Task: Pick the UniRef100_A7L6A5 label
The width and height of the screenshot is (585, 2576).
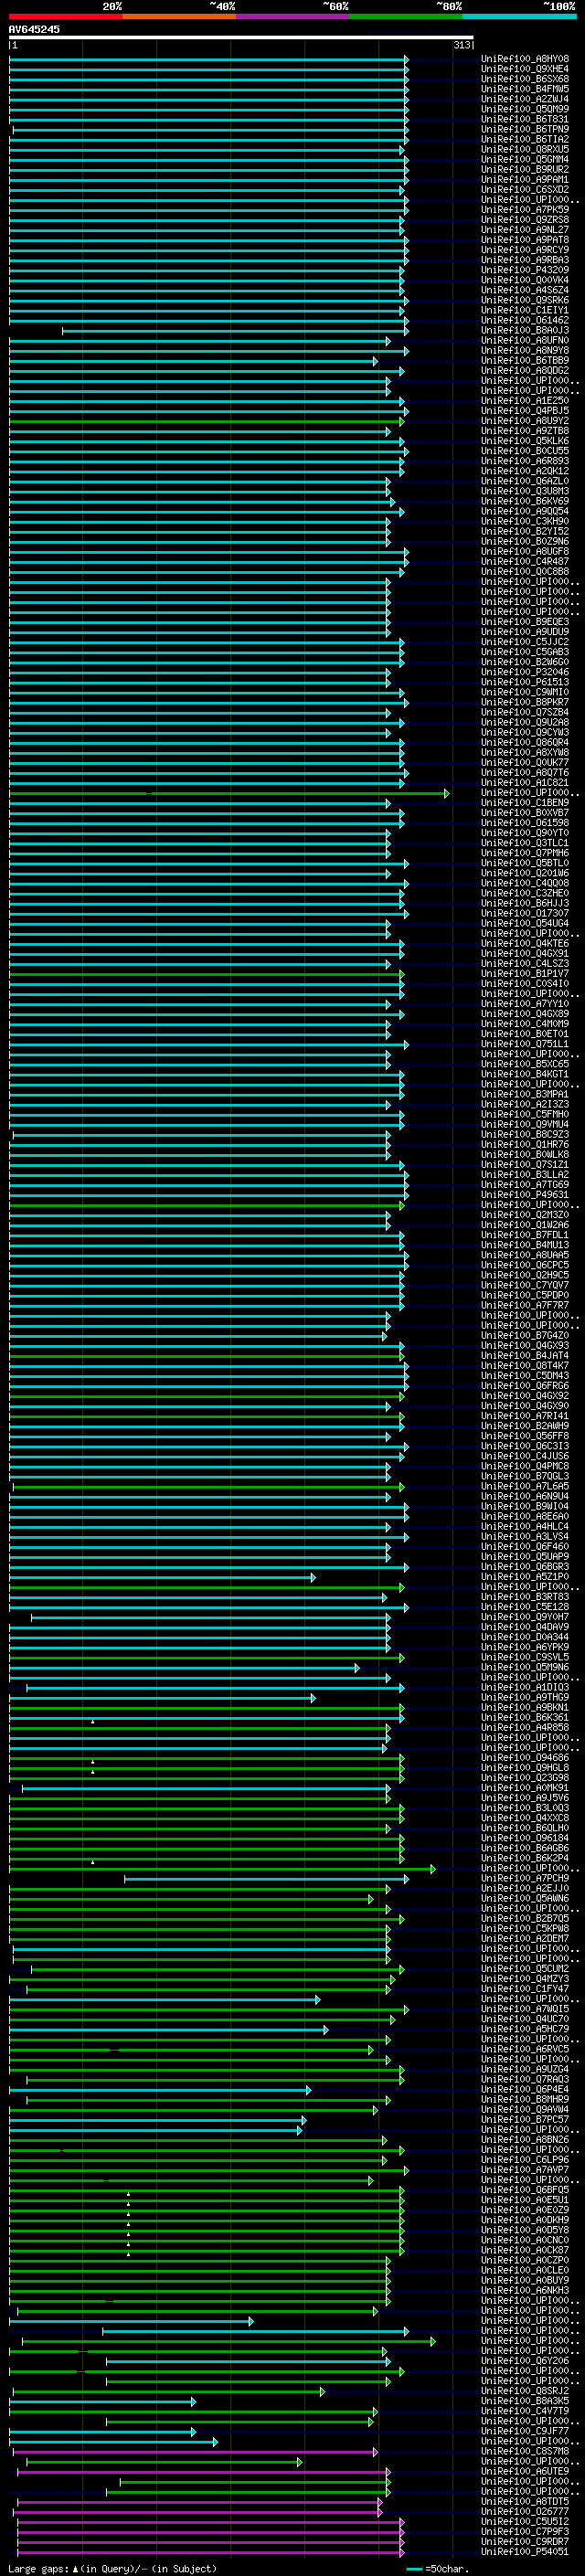Action: click(525, 1487)
